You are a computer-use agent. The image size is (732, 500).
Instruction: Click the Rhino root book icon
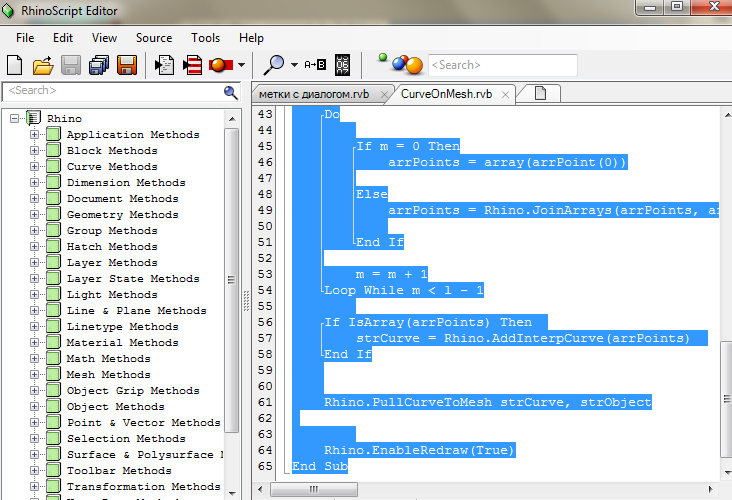pyautogui.click(x=33, y=118)
